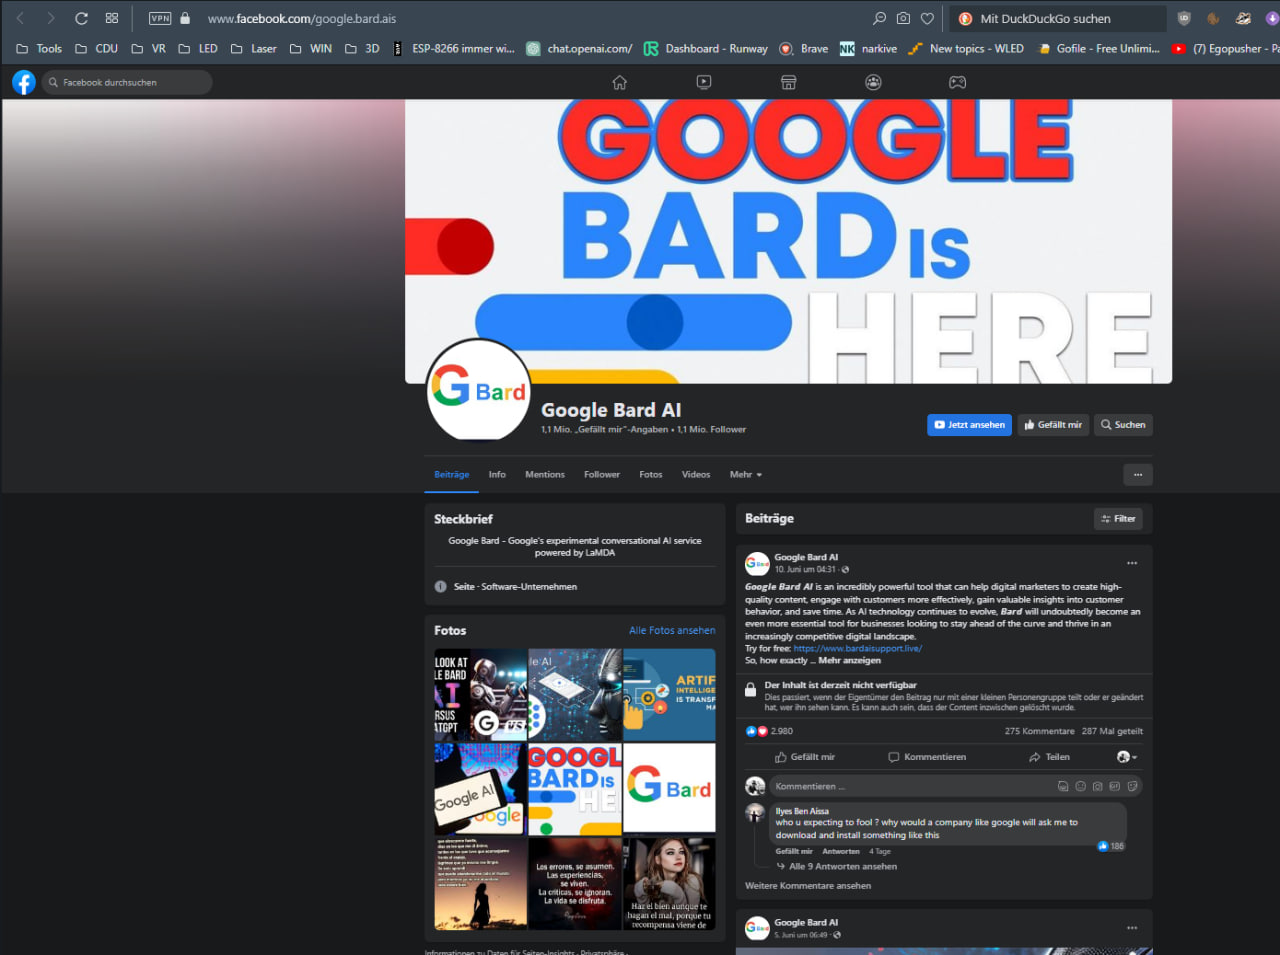Open the chat.openai.com bookmark
Screen dimensions: 1280x955
click(579, 48)
